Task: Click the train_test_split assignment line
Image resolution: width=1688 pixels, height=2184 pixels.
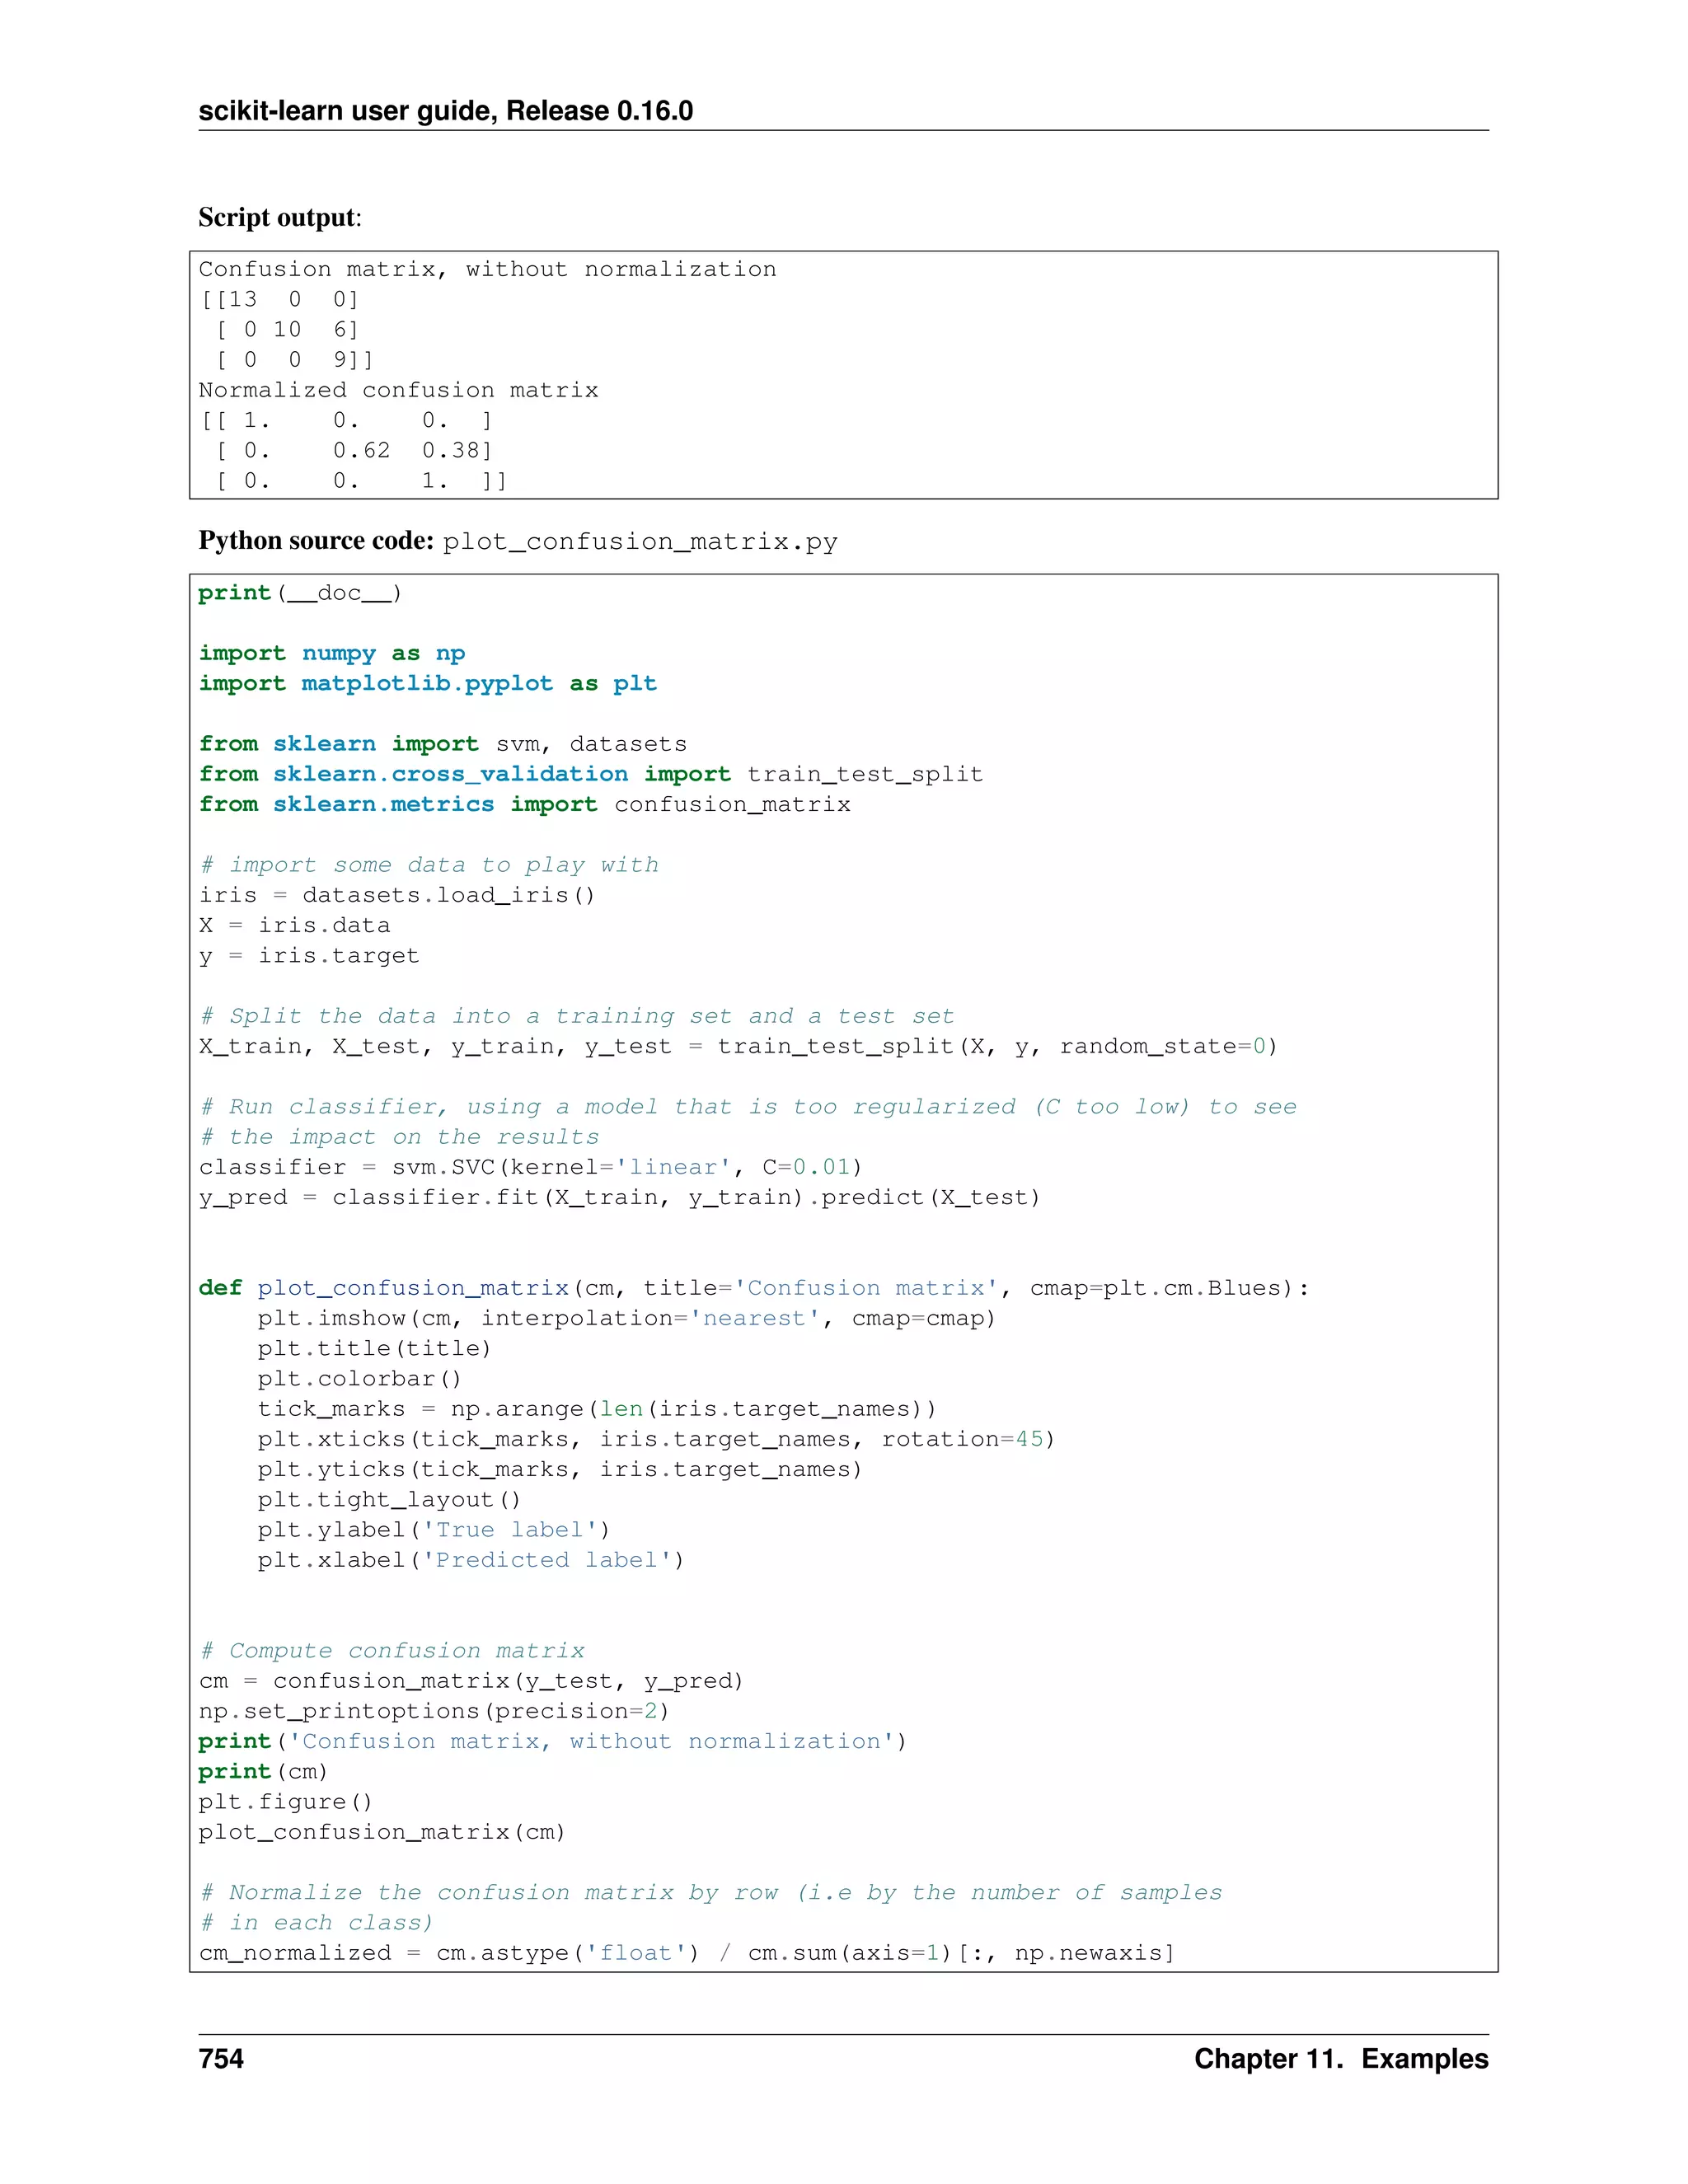Action: tap(738, 1047)
